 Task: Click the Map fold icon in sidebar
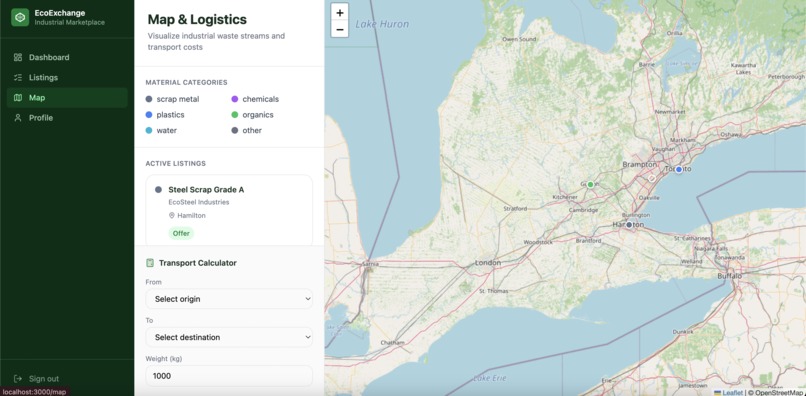click(18, 98)
